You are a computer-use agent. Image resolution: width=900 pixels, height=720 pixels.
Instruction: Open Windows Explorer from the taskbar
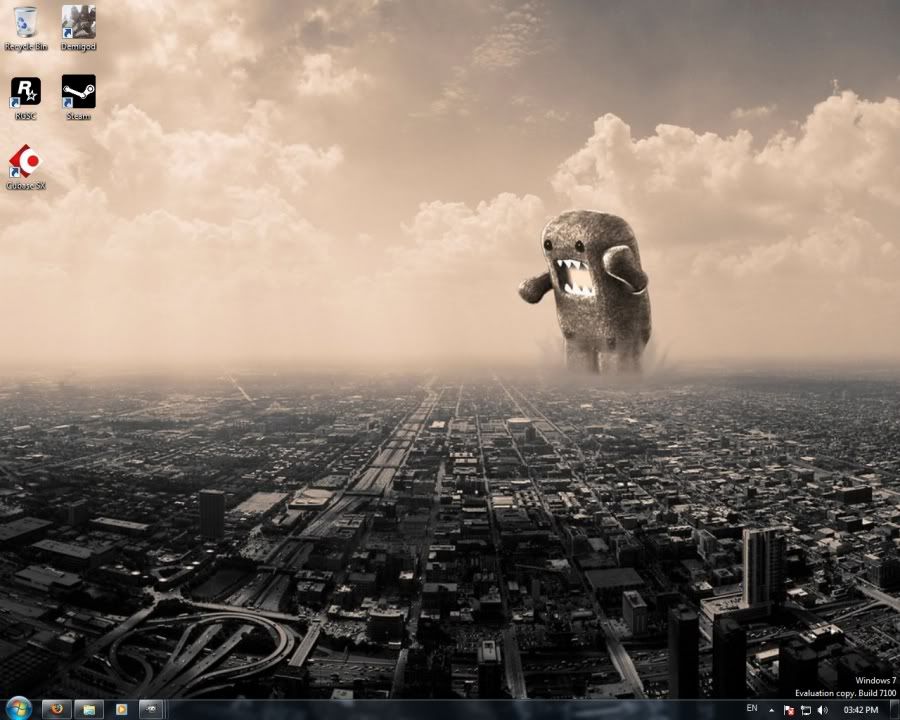coord(88,709)
